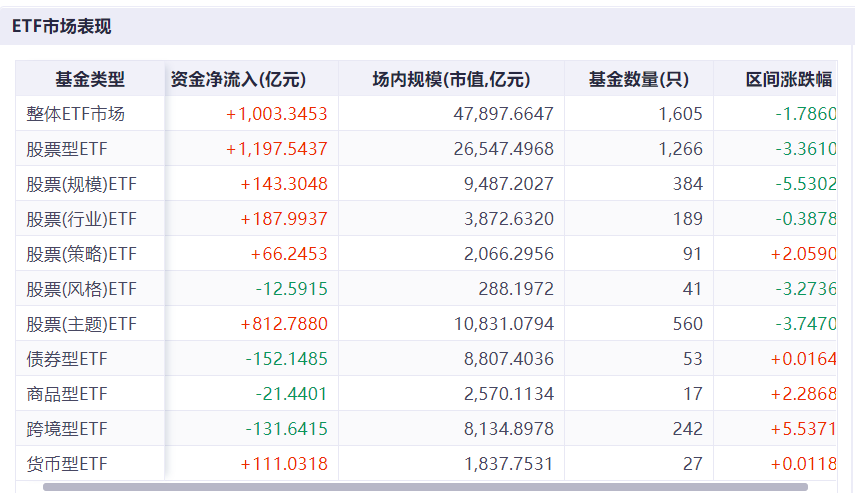Click the net inflow value +1,003.3453
This screenshot has height=493, width=855.
pos(276,114)
